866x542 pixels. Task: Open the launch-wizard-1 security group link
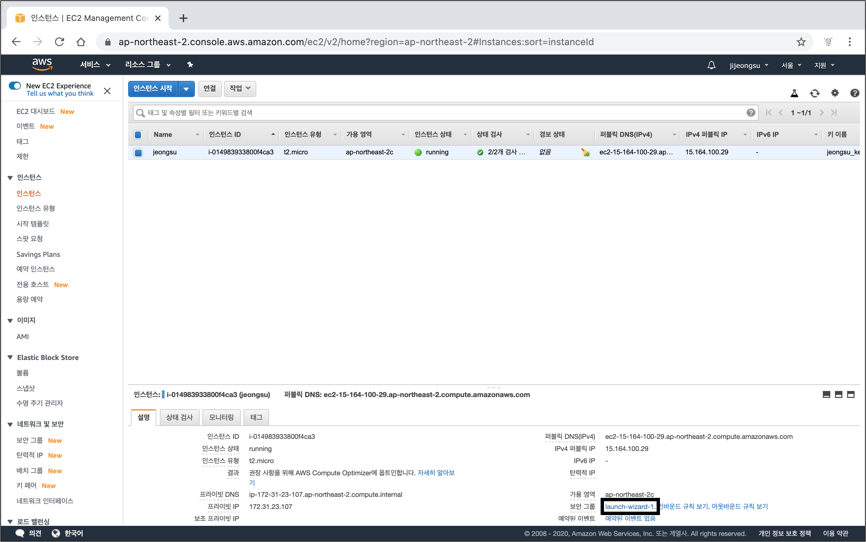[629, 507]
